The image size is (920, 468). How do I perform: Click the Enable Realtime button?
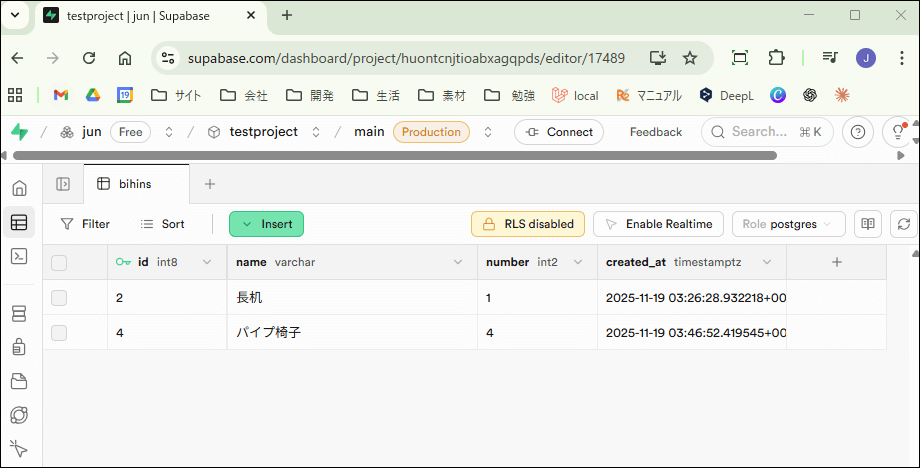point(658,224)
